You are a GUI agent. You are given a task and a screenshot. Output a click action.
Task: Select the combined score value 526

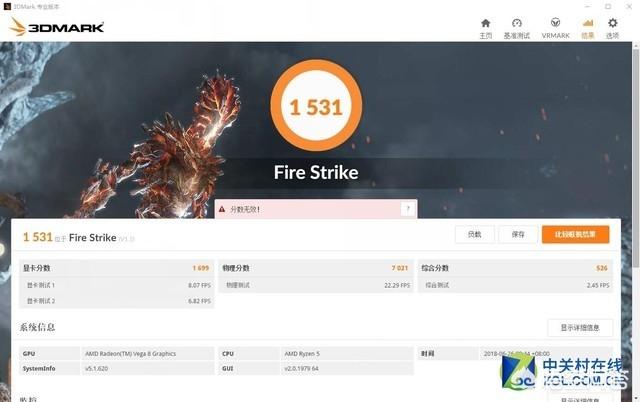602,268
